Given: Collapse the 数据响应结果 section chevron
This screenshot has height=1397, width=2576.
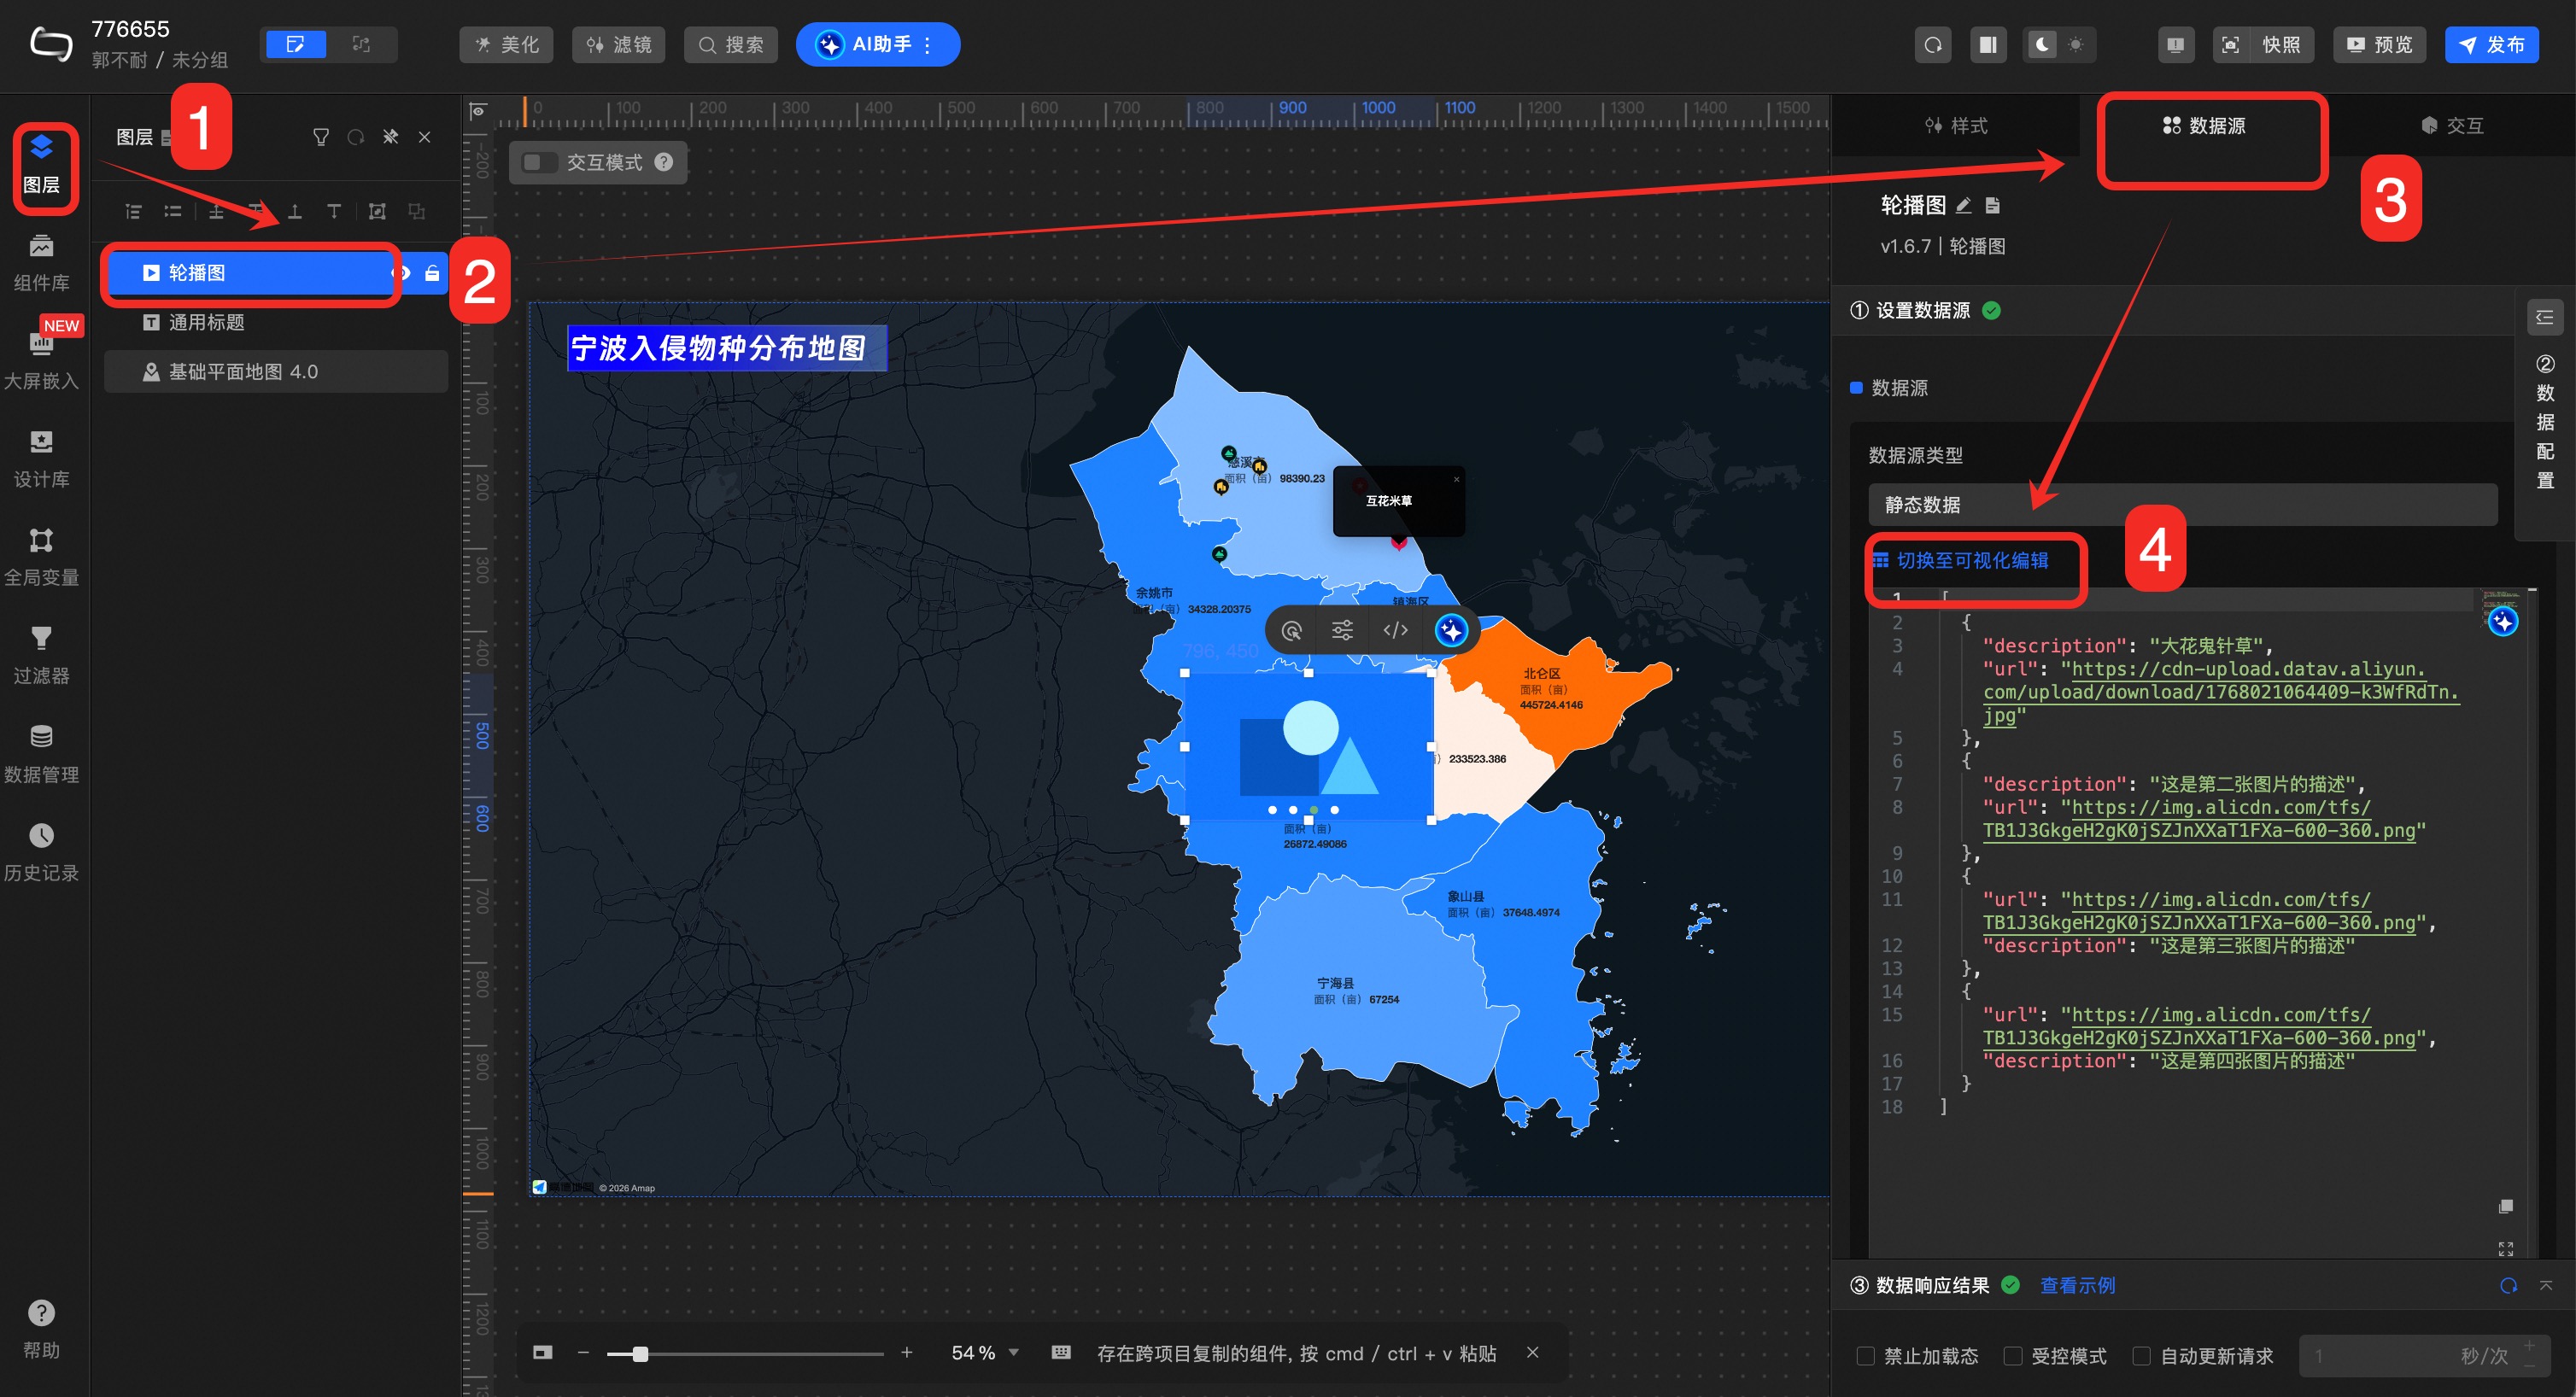Looking at the screenshot, I should coord(2545,1285).
